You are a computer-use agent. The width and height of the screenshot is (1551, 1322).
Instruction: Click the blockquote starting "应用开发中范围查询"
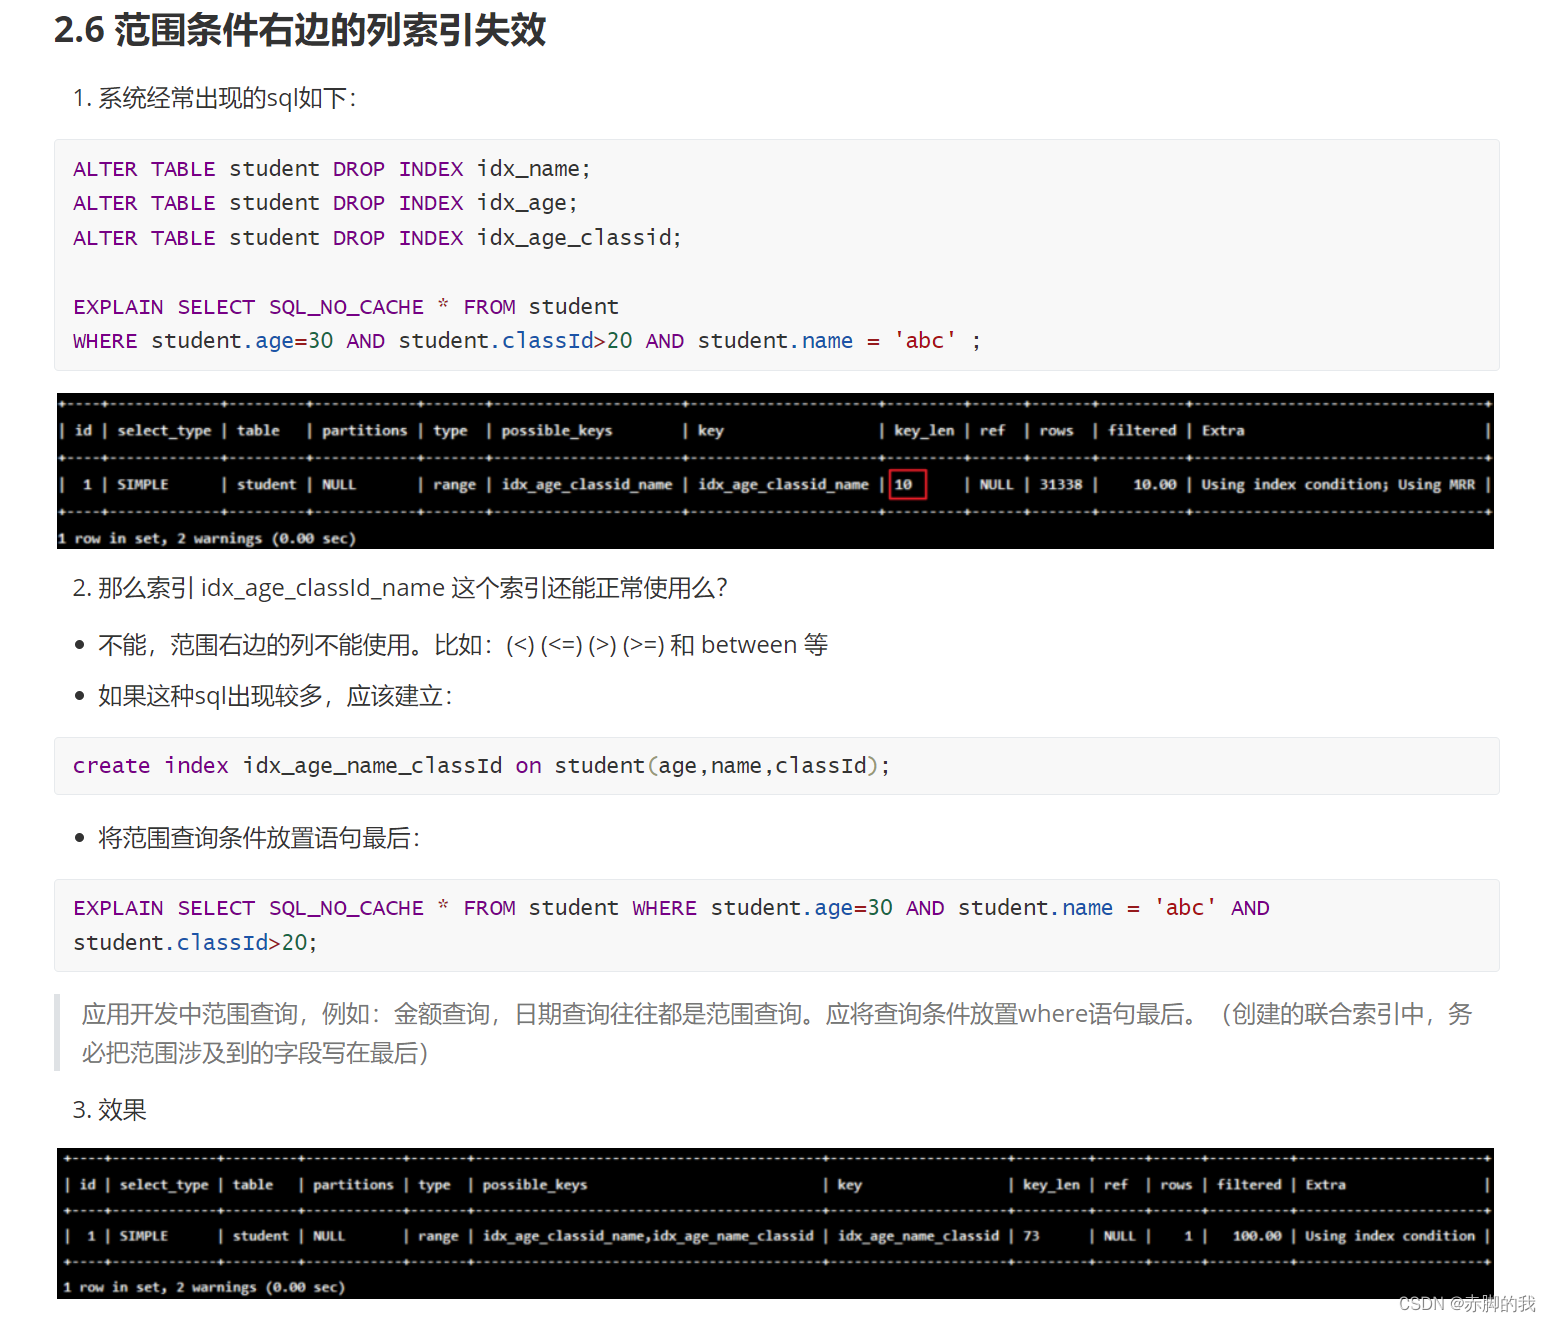pyautogui.click(x=777, y=1033)
